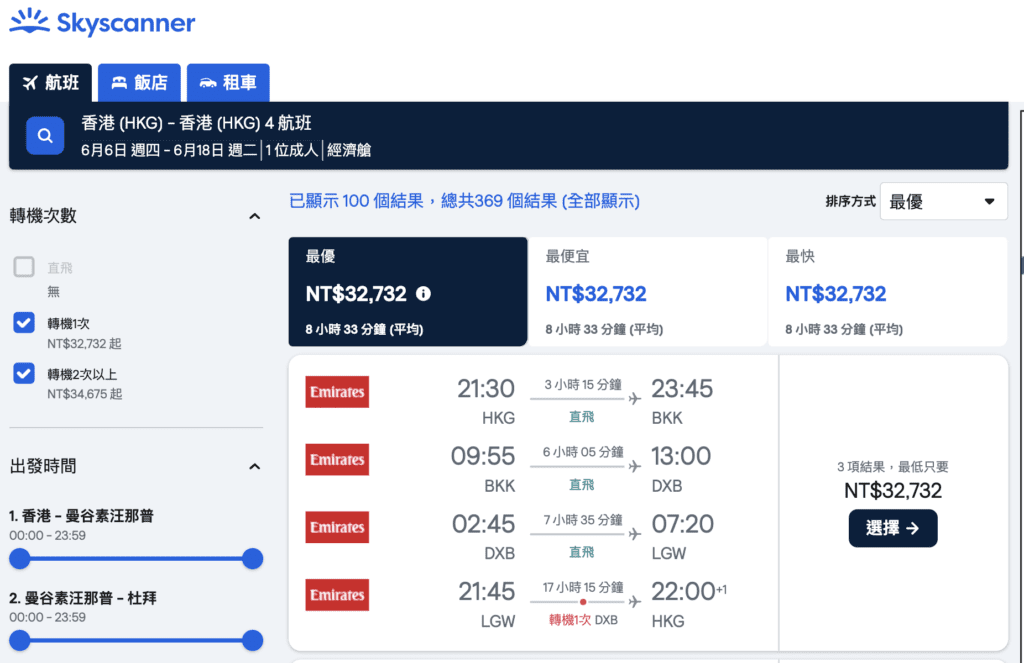
Task: Click the blue search magnifier icon
Action: tap(45, 136)
